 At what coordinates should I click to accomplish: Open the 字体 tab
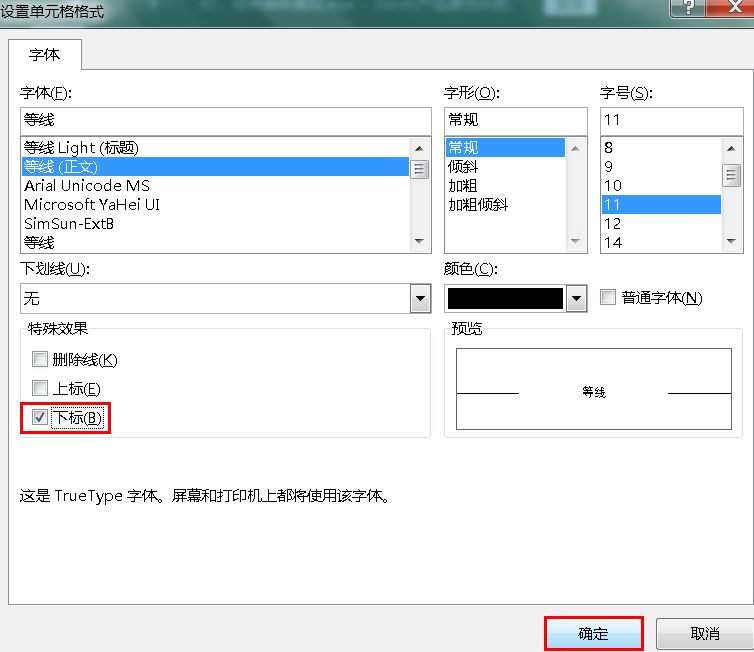tap(44, 55)
